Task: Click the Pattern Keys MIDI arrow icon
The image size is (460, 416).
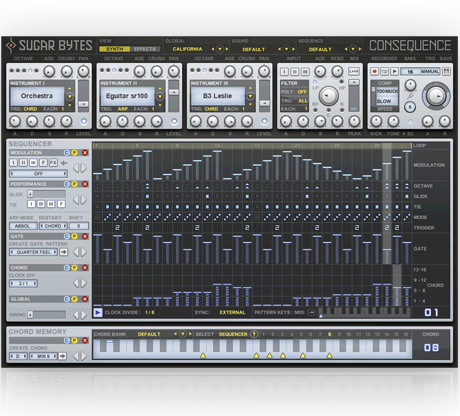Action: coord(311,313)
